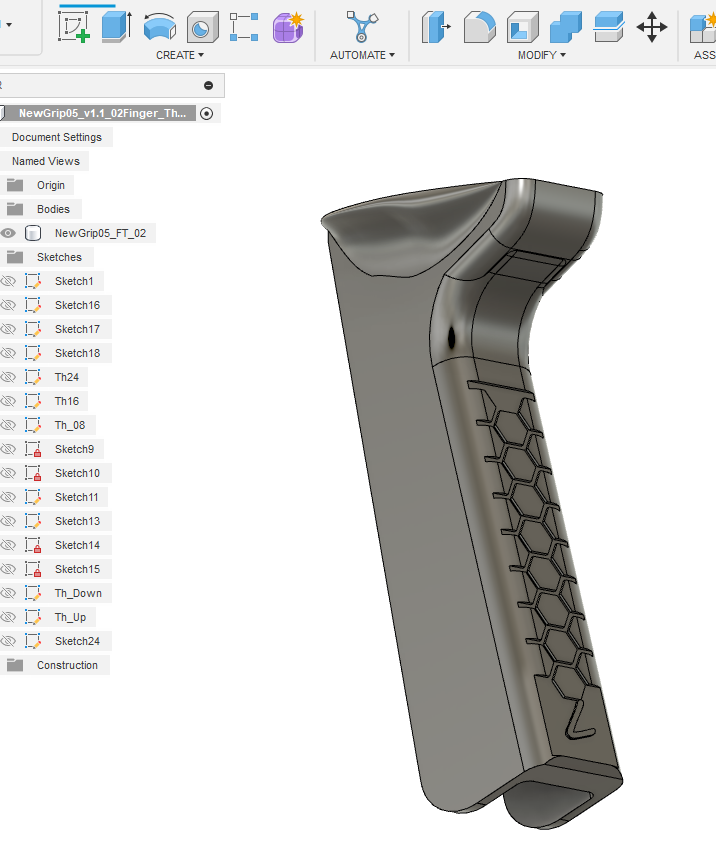Click the locked Sketch9 sketch icon
Image resolution: width=716 pixels, height=859 pixels.
33,449
